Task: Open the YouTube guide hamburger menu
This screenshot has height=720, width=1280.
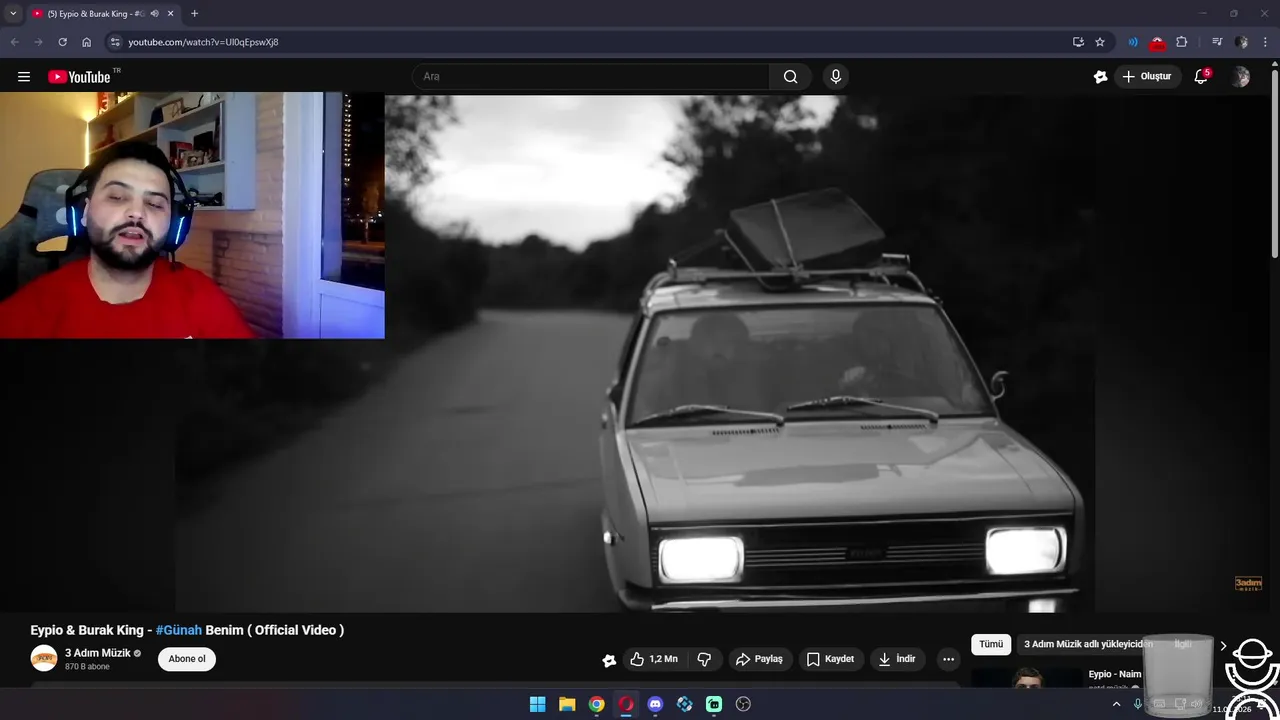Action: click(24, 77)
